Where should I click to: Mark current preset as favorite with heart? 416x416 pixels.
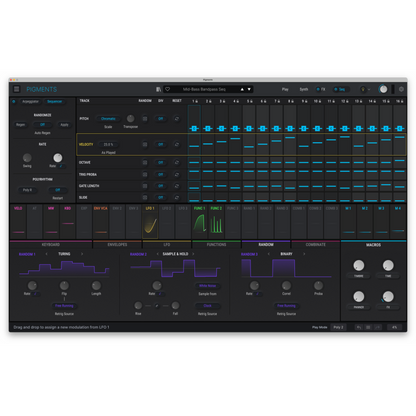pyautogui.click(x=168, y=89)
